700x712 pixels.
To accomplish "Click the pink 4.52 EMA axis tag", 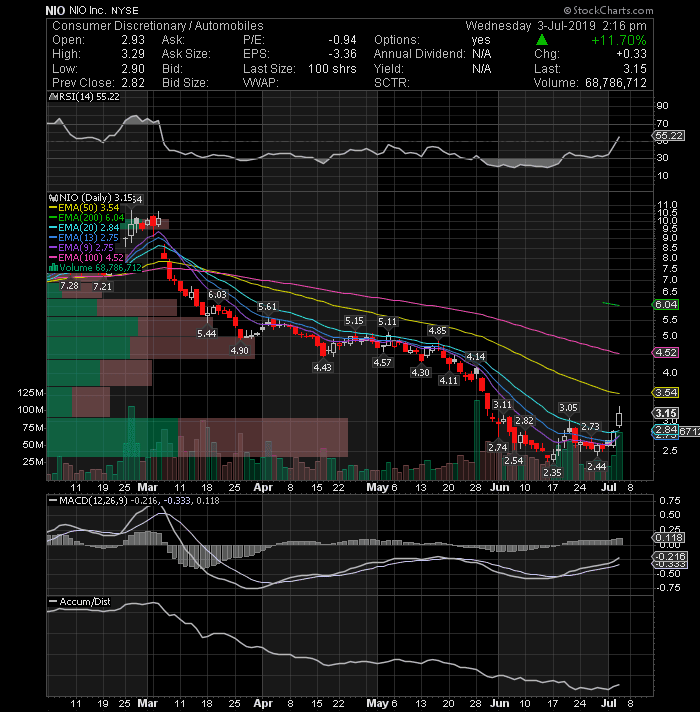I will (665, 352).
